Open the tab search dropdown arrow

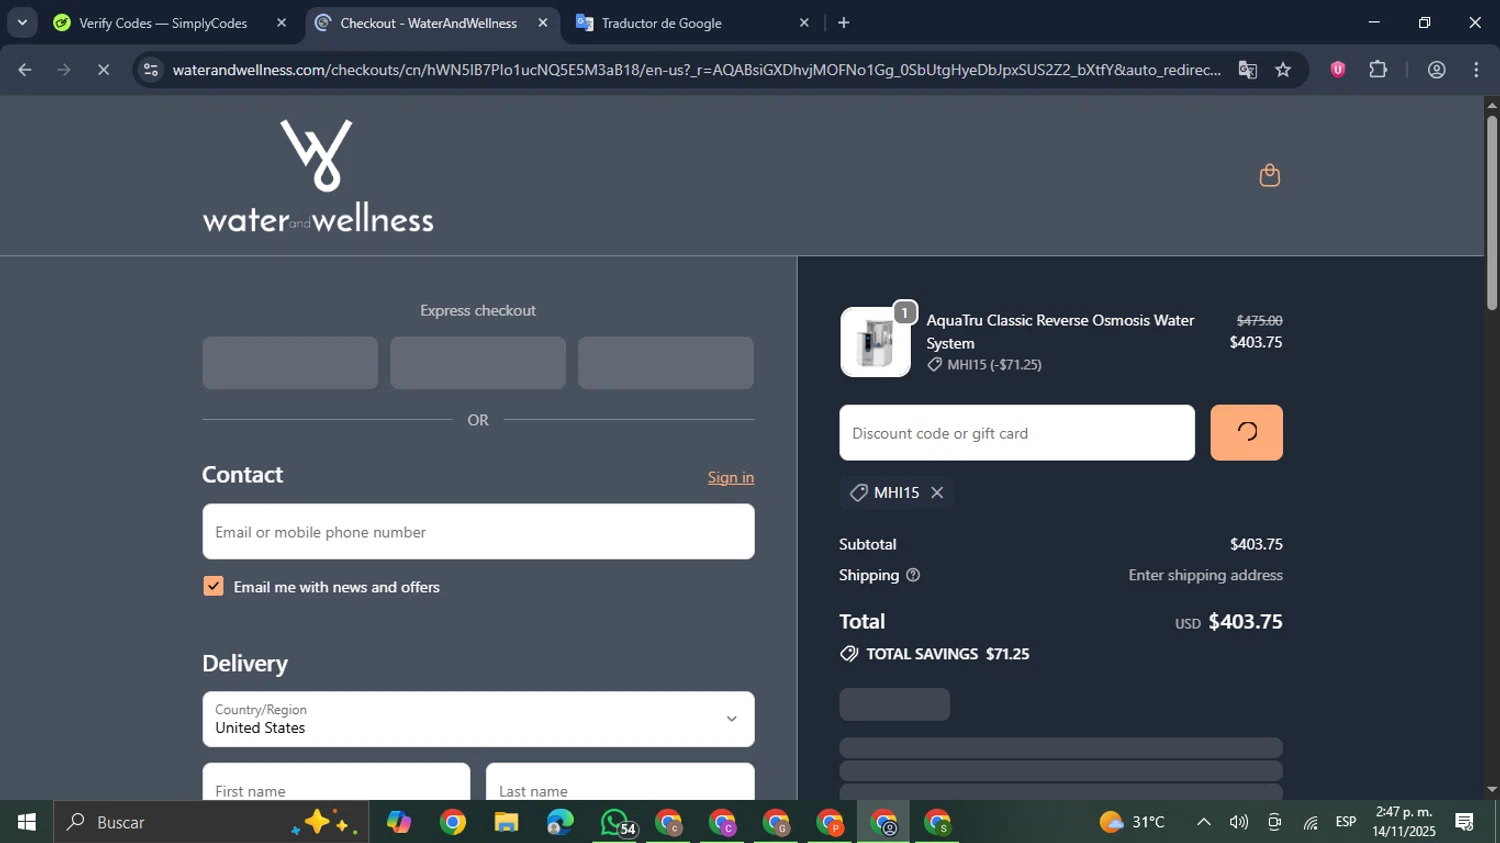point(22,23)
